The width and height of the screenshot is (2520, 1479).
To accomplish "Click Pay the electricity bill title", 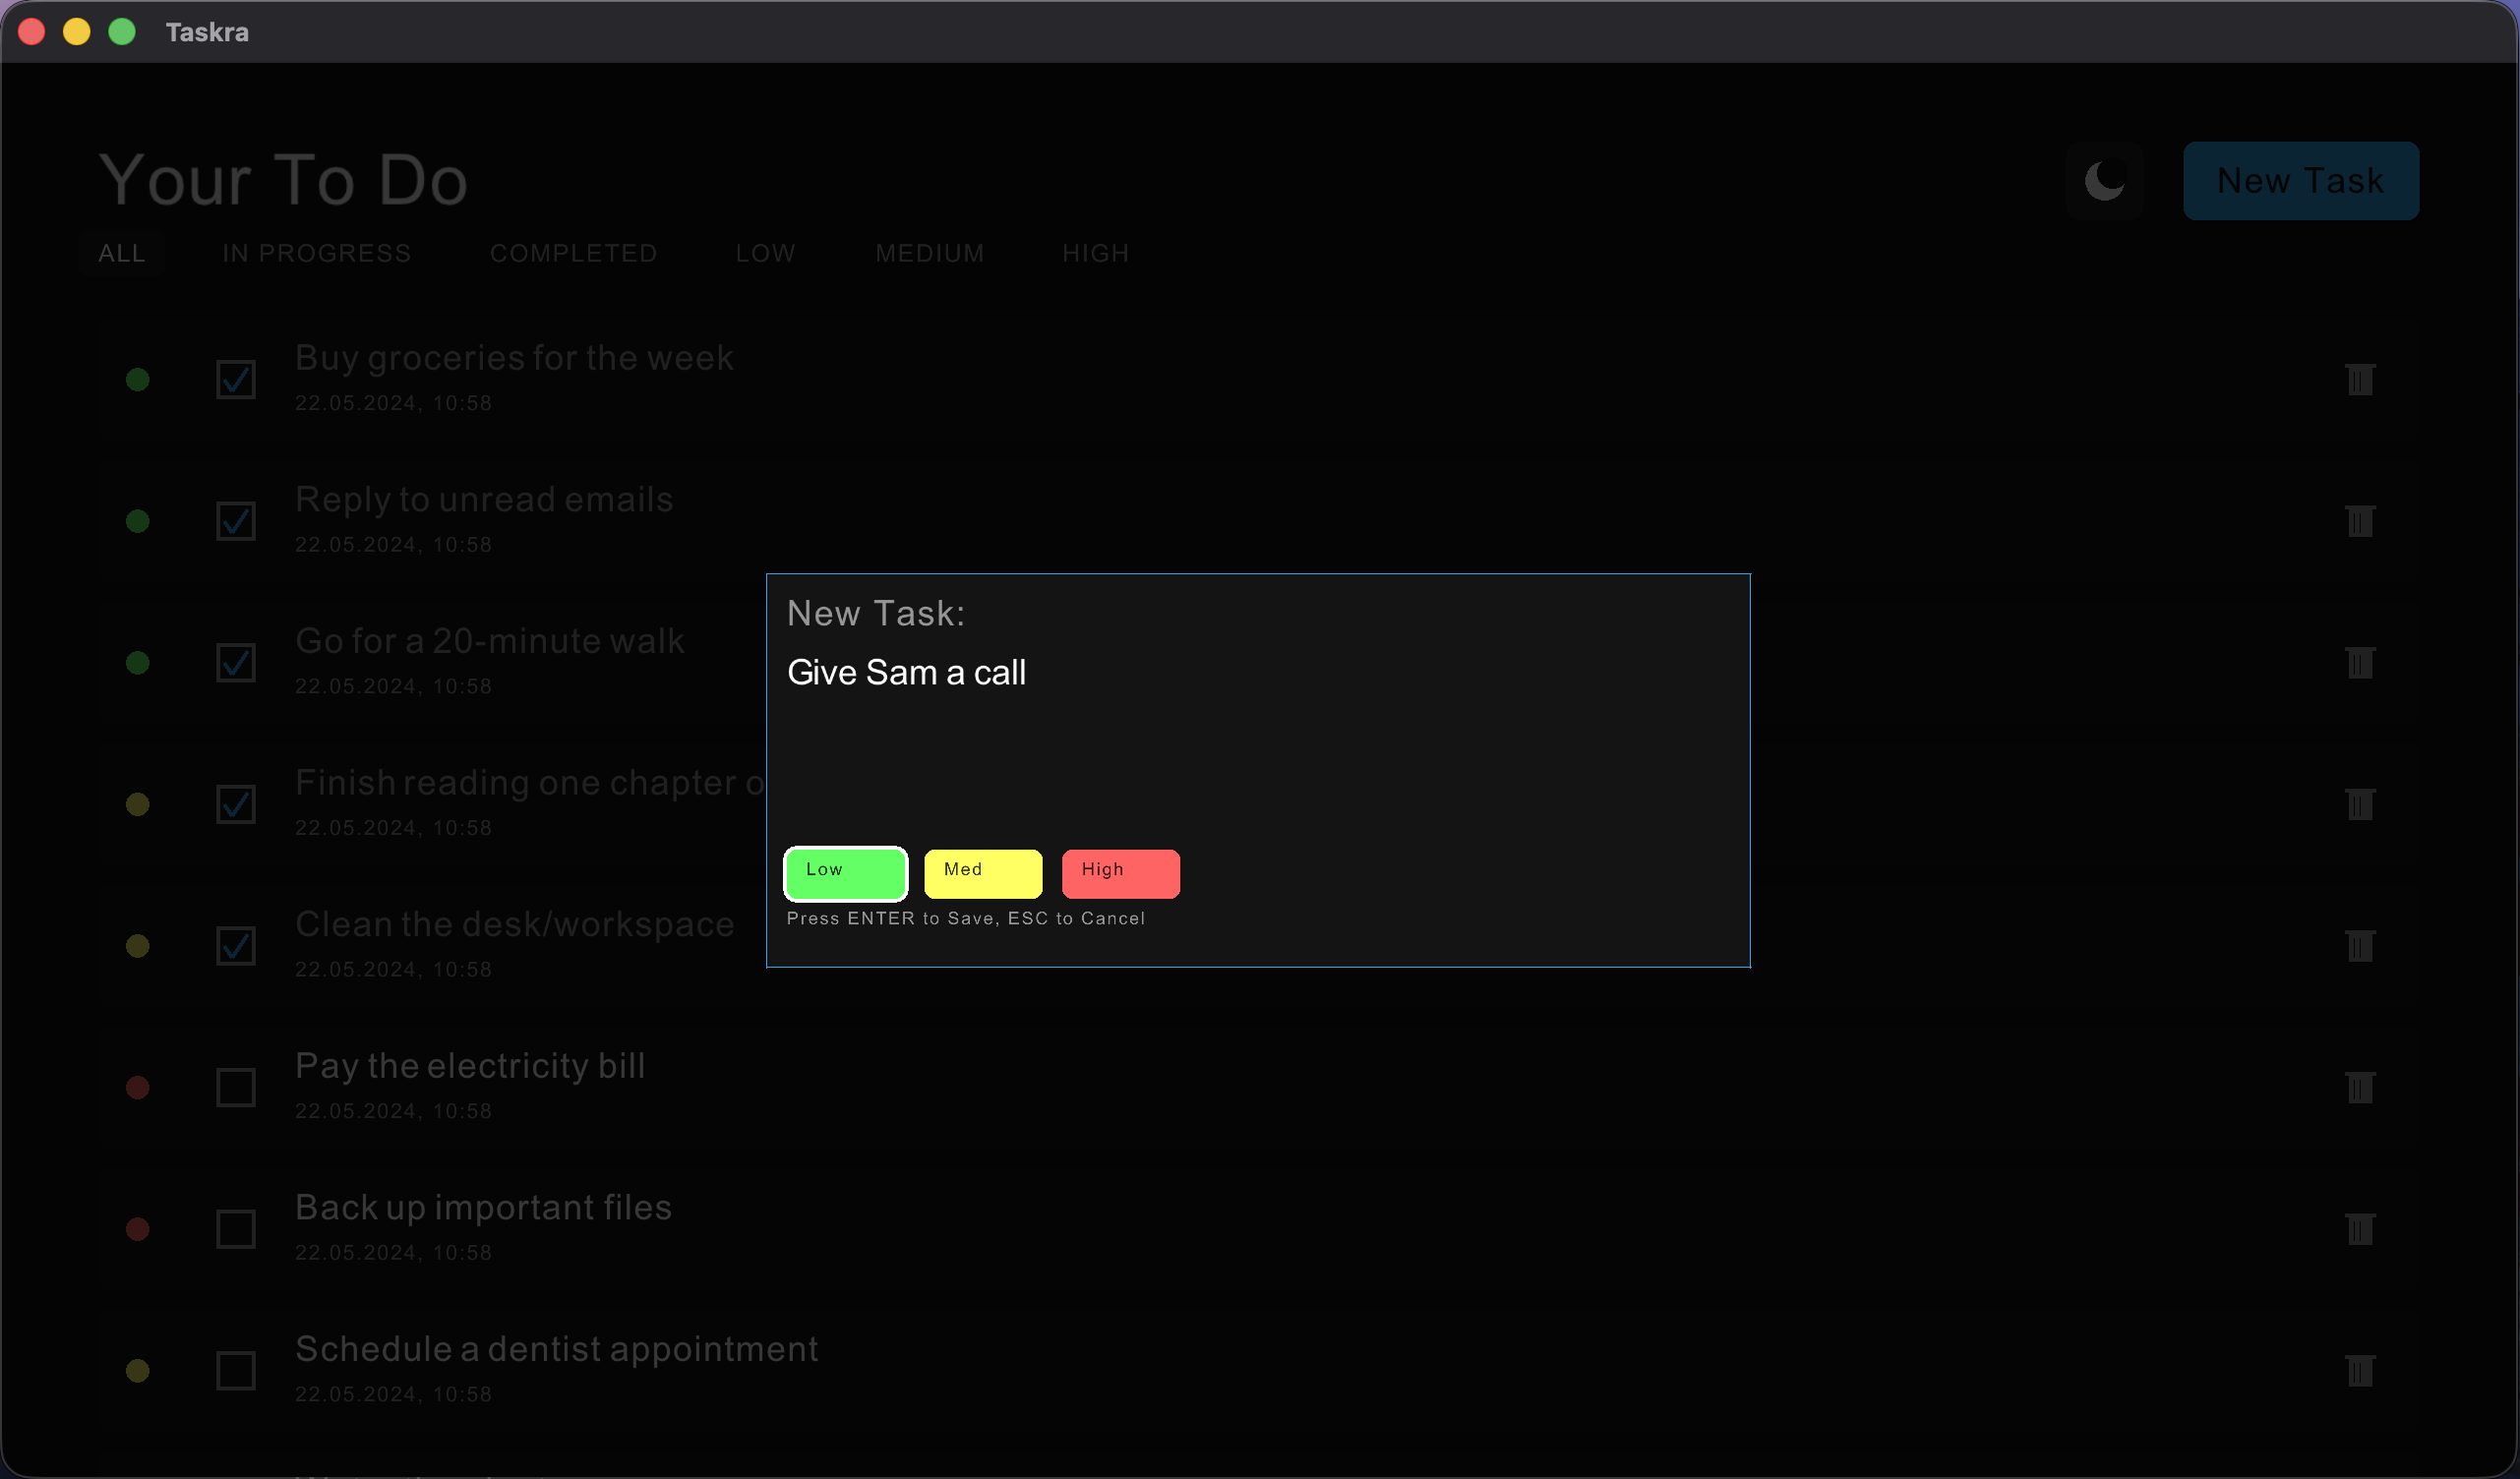I will pyautogui.click(x=470, y=1066).
